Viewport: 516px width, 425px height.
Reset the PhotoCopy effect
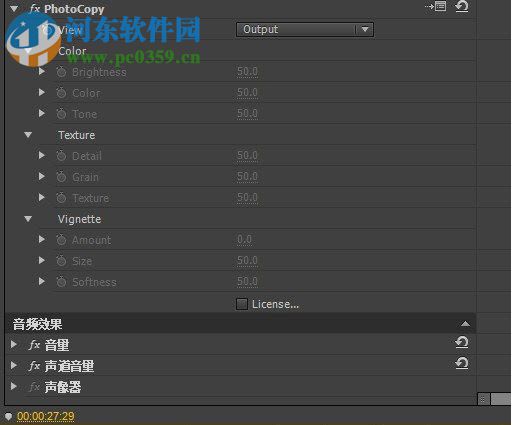click(x=462, y=6)
